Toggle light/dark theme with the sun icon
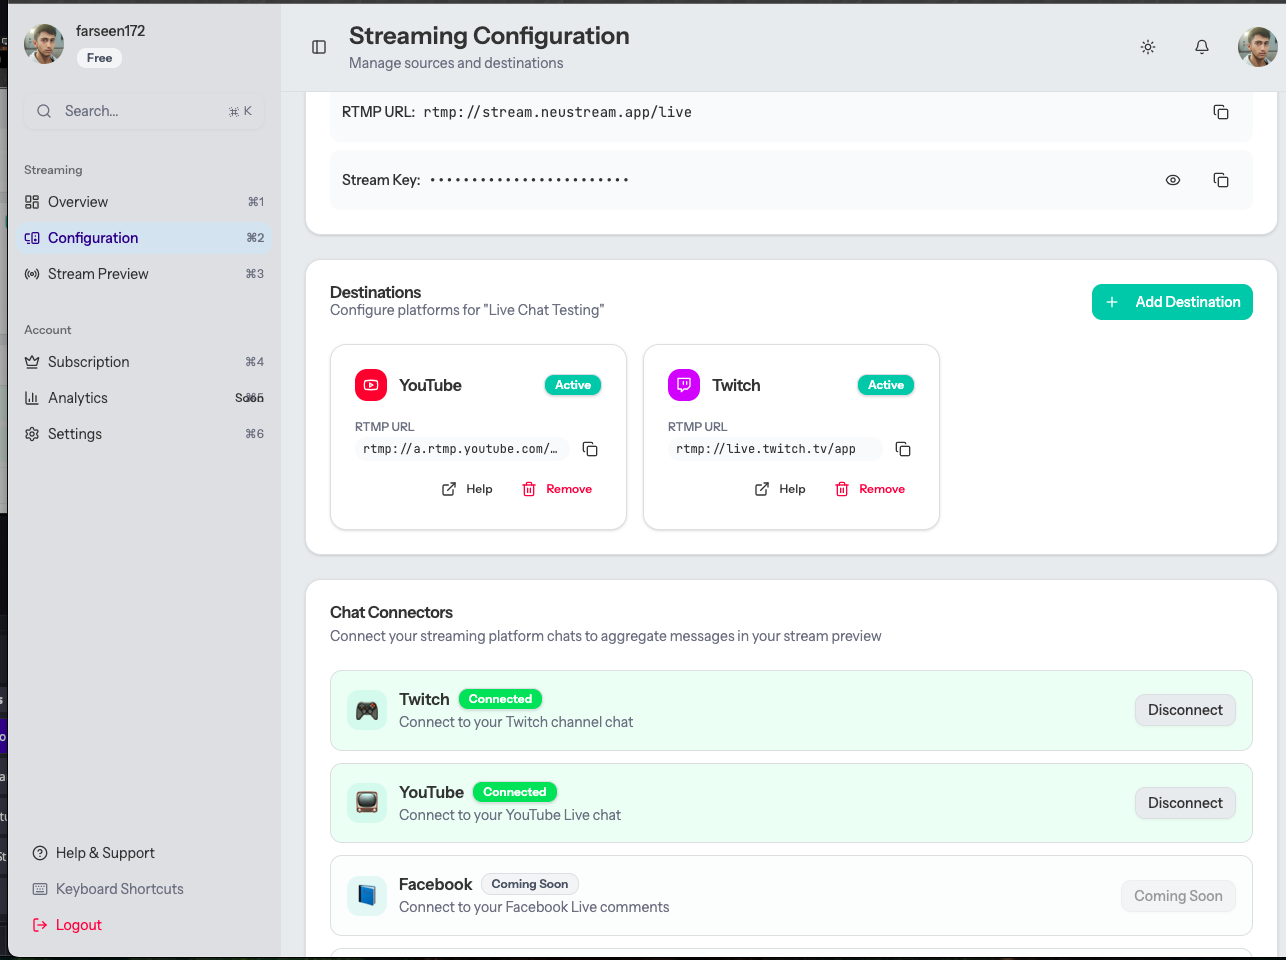 [x=1148, y=46]
